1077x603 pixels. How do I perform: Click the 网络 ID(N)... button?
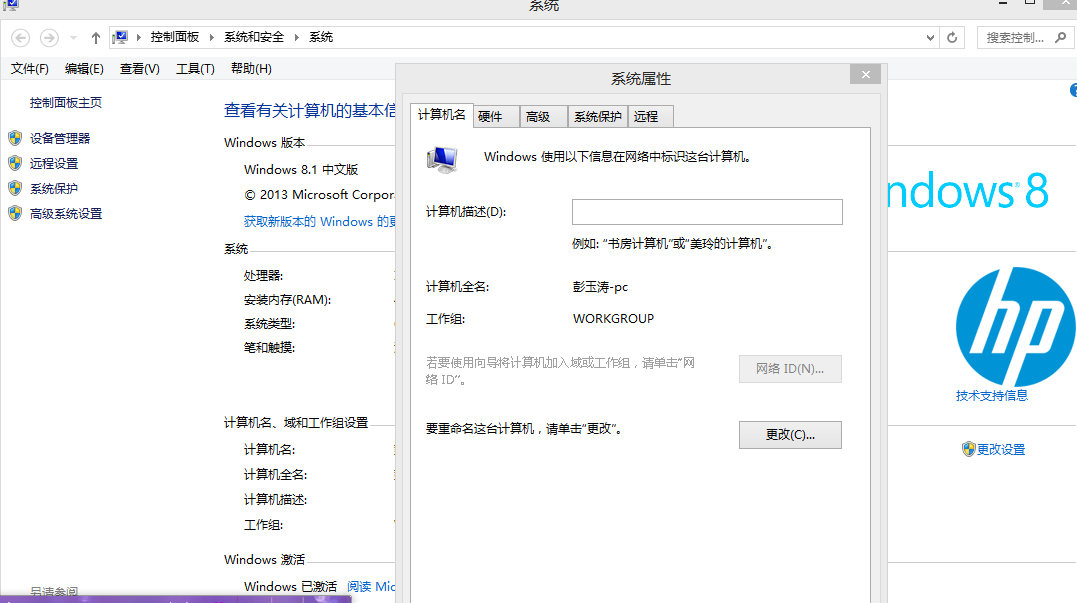[790, 369]
